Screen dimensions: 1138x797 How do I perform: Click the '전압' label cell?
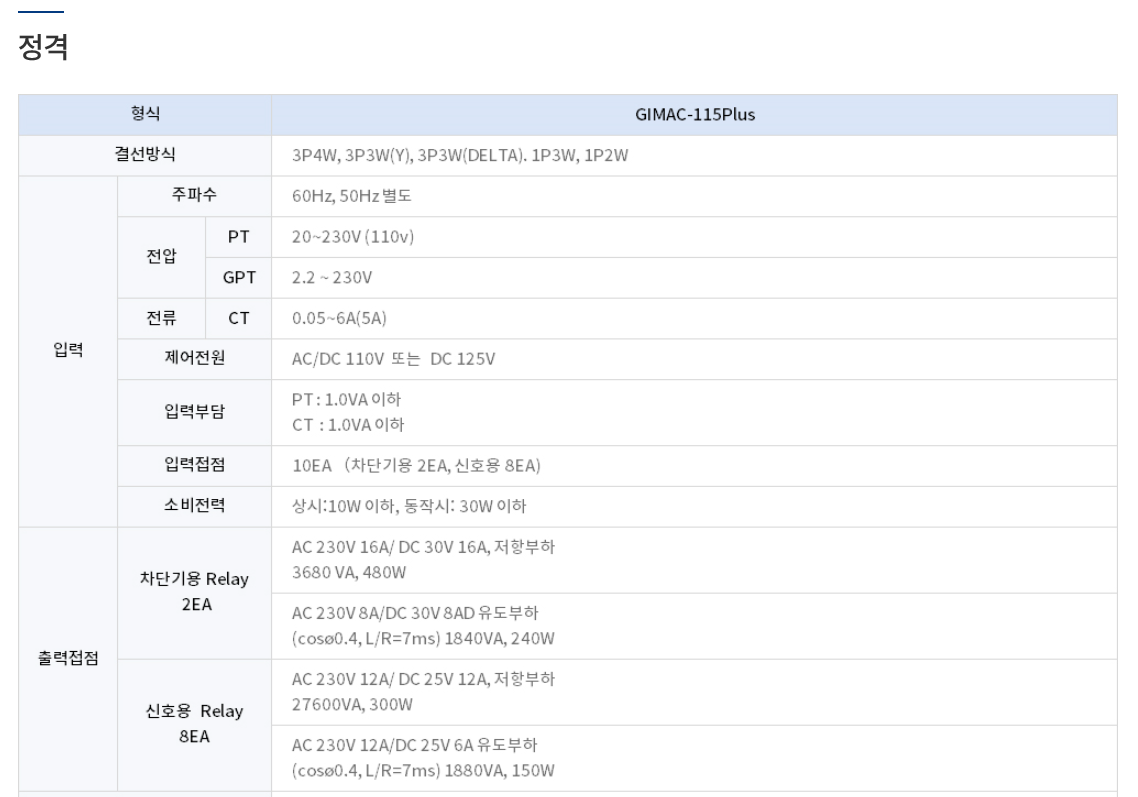point(161,257)
